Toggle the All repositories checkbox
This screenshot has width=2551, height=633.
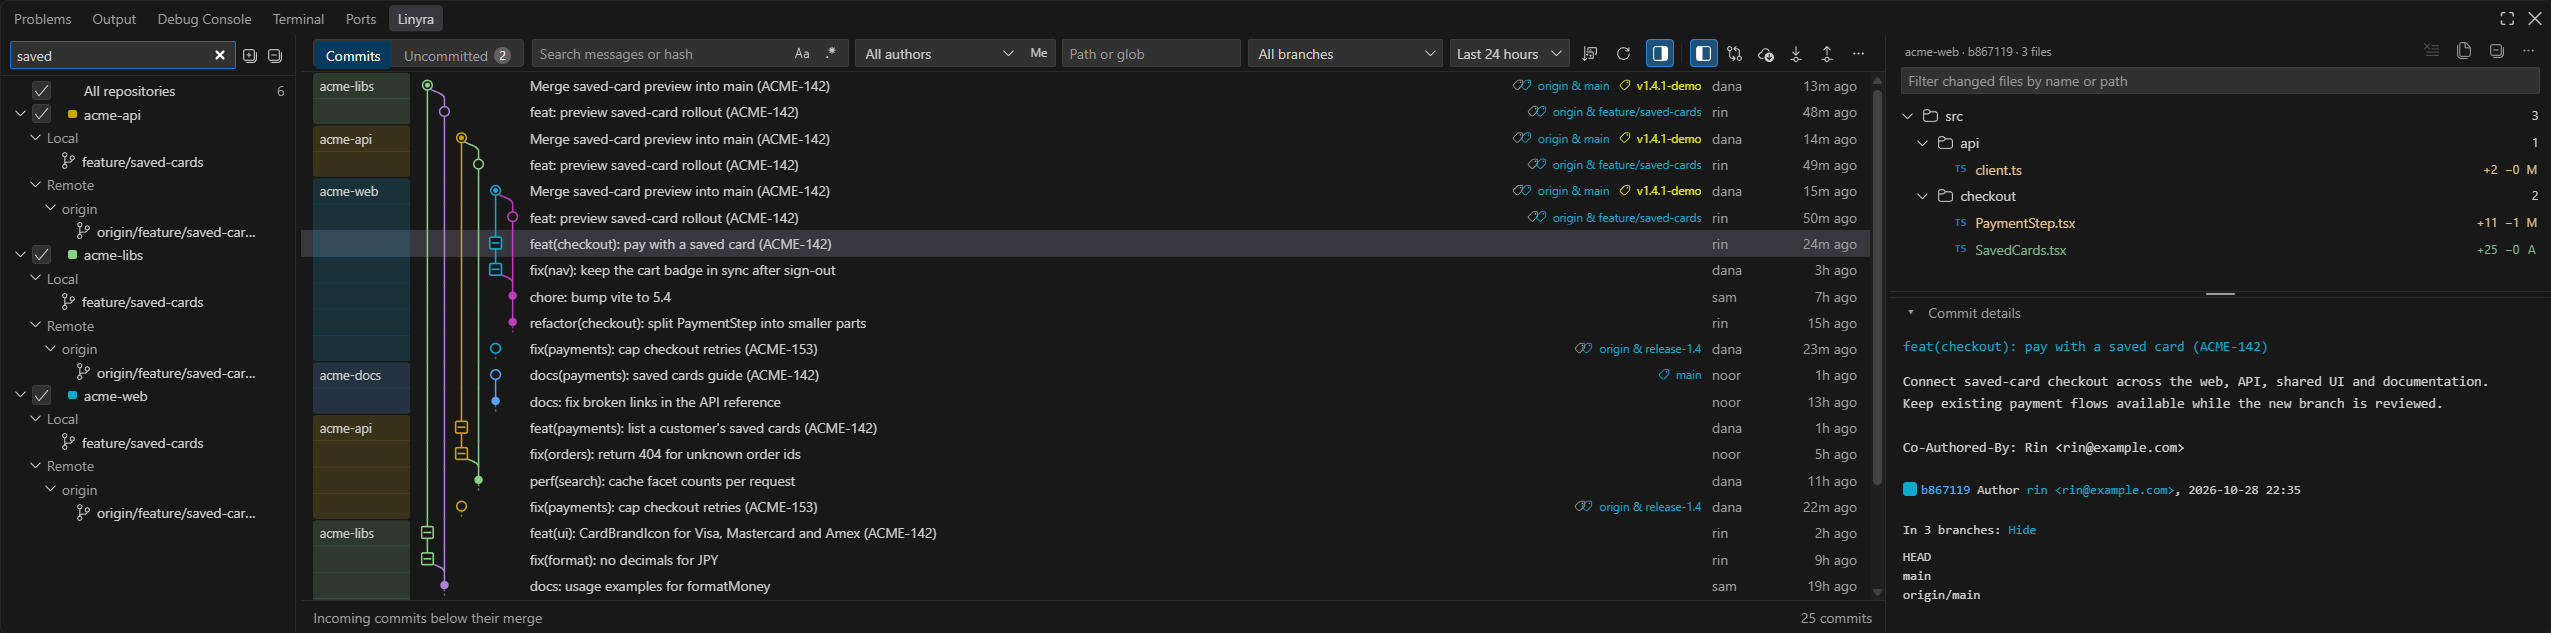click(x=41, y=91)
